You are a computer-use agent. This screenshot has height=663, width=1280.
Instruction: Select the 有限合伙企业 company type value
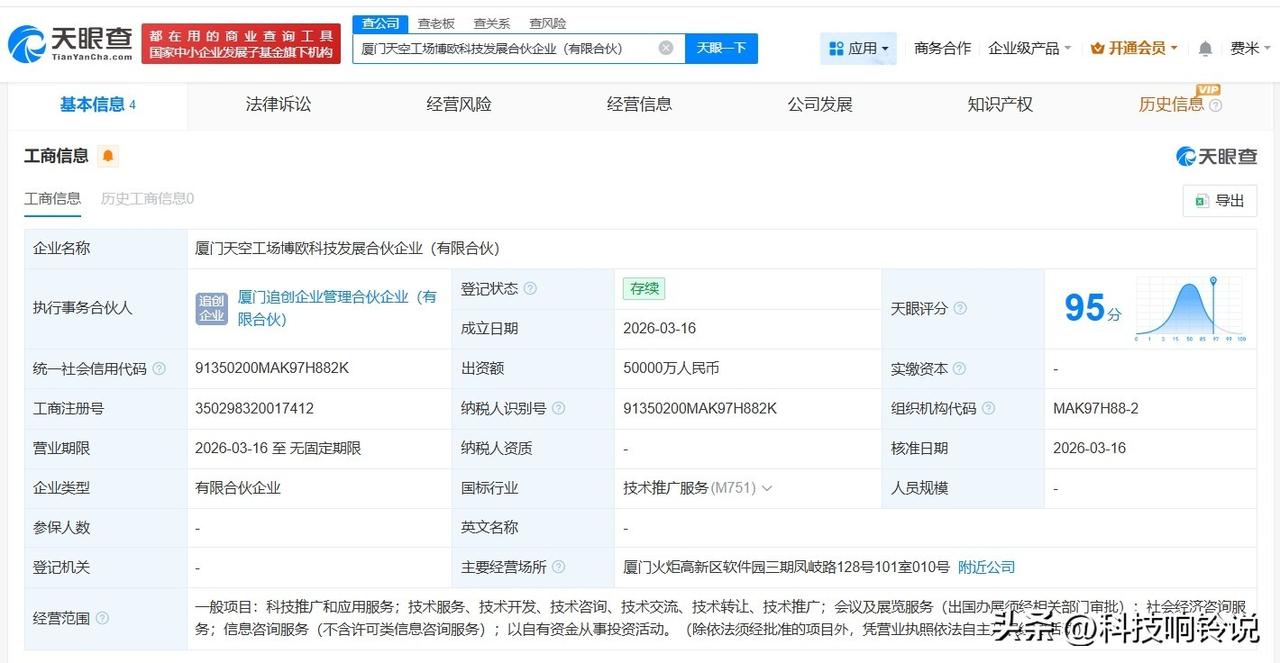click(x=238, y=488)
